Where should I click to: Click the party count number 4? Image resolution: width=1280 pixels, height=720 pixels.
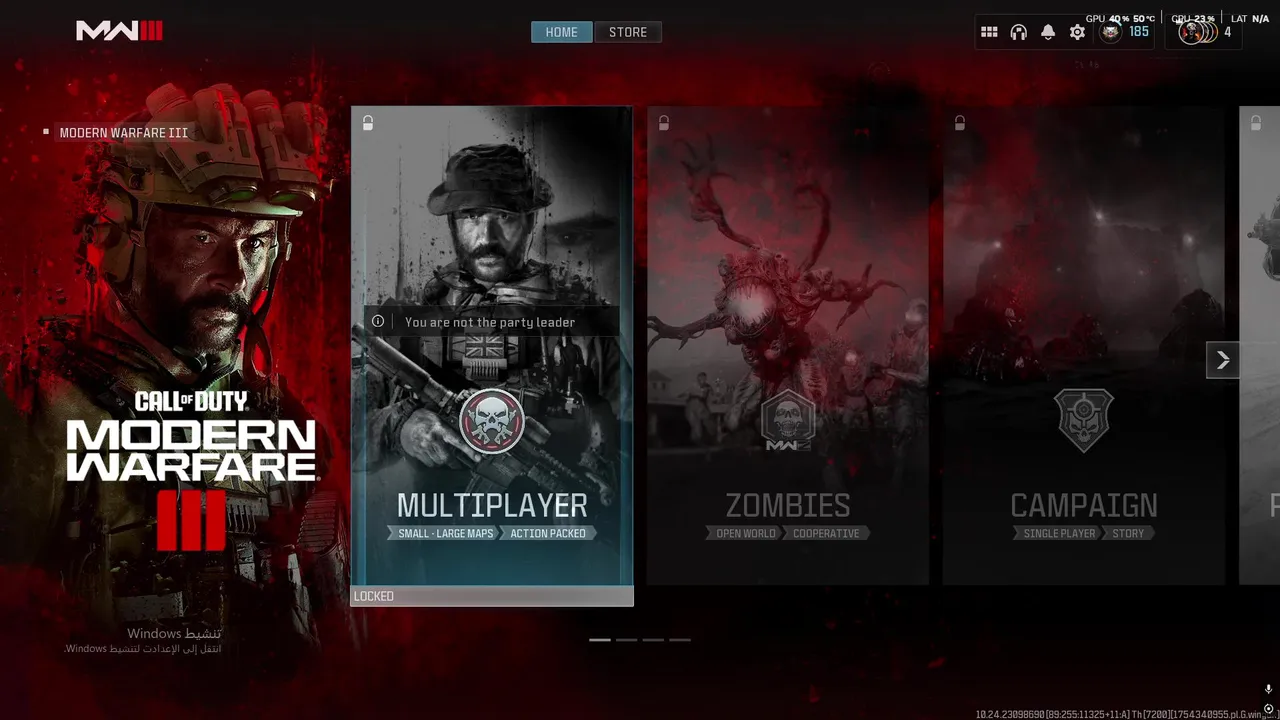(1227, 32)
